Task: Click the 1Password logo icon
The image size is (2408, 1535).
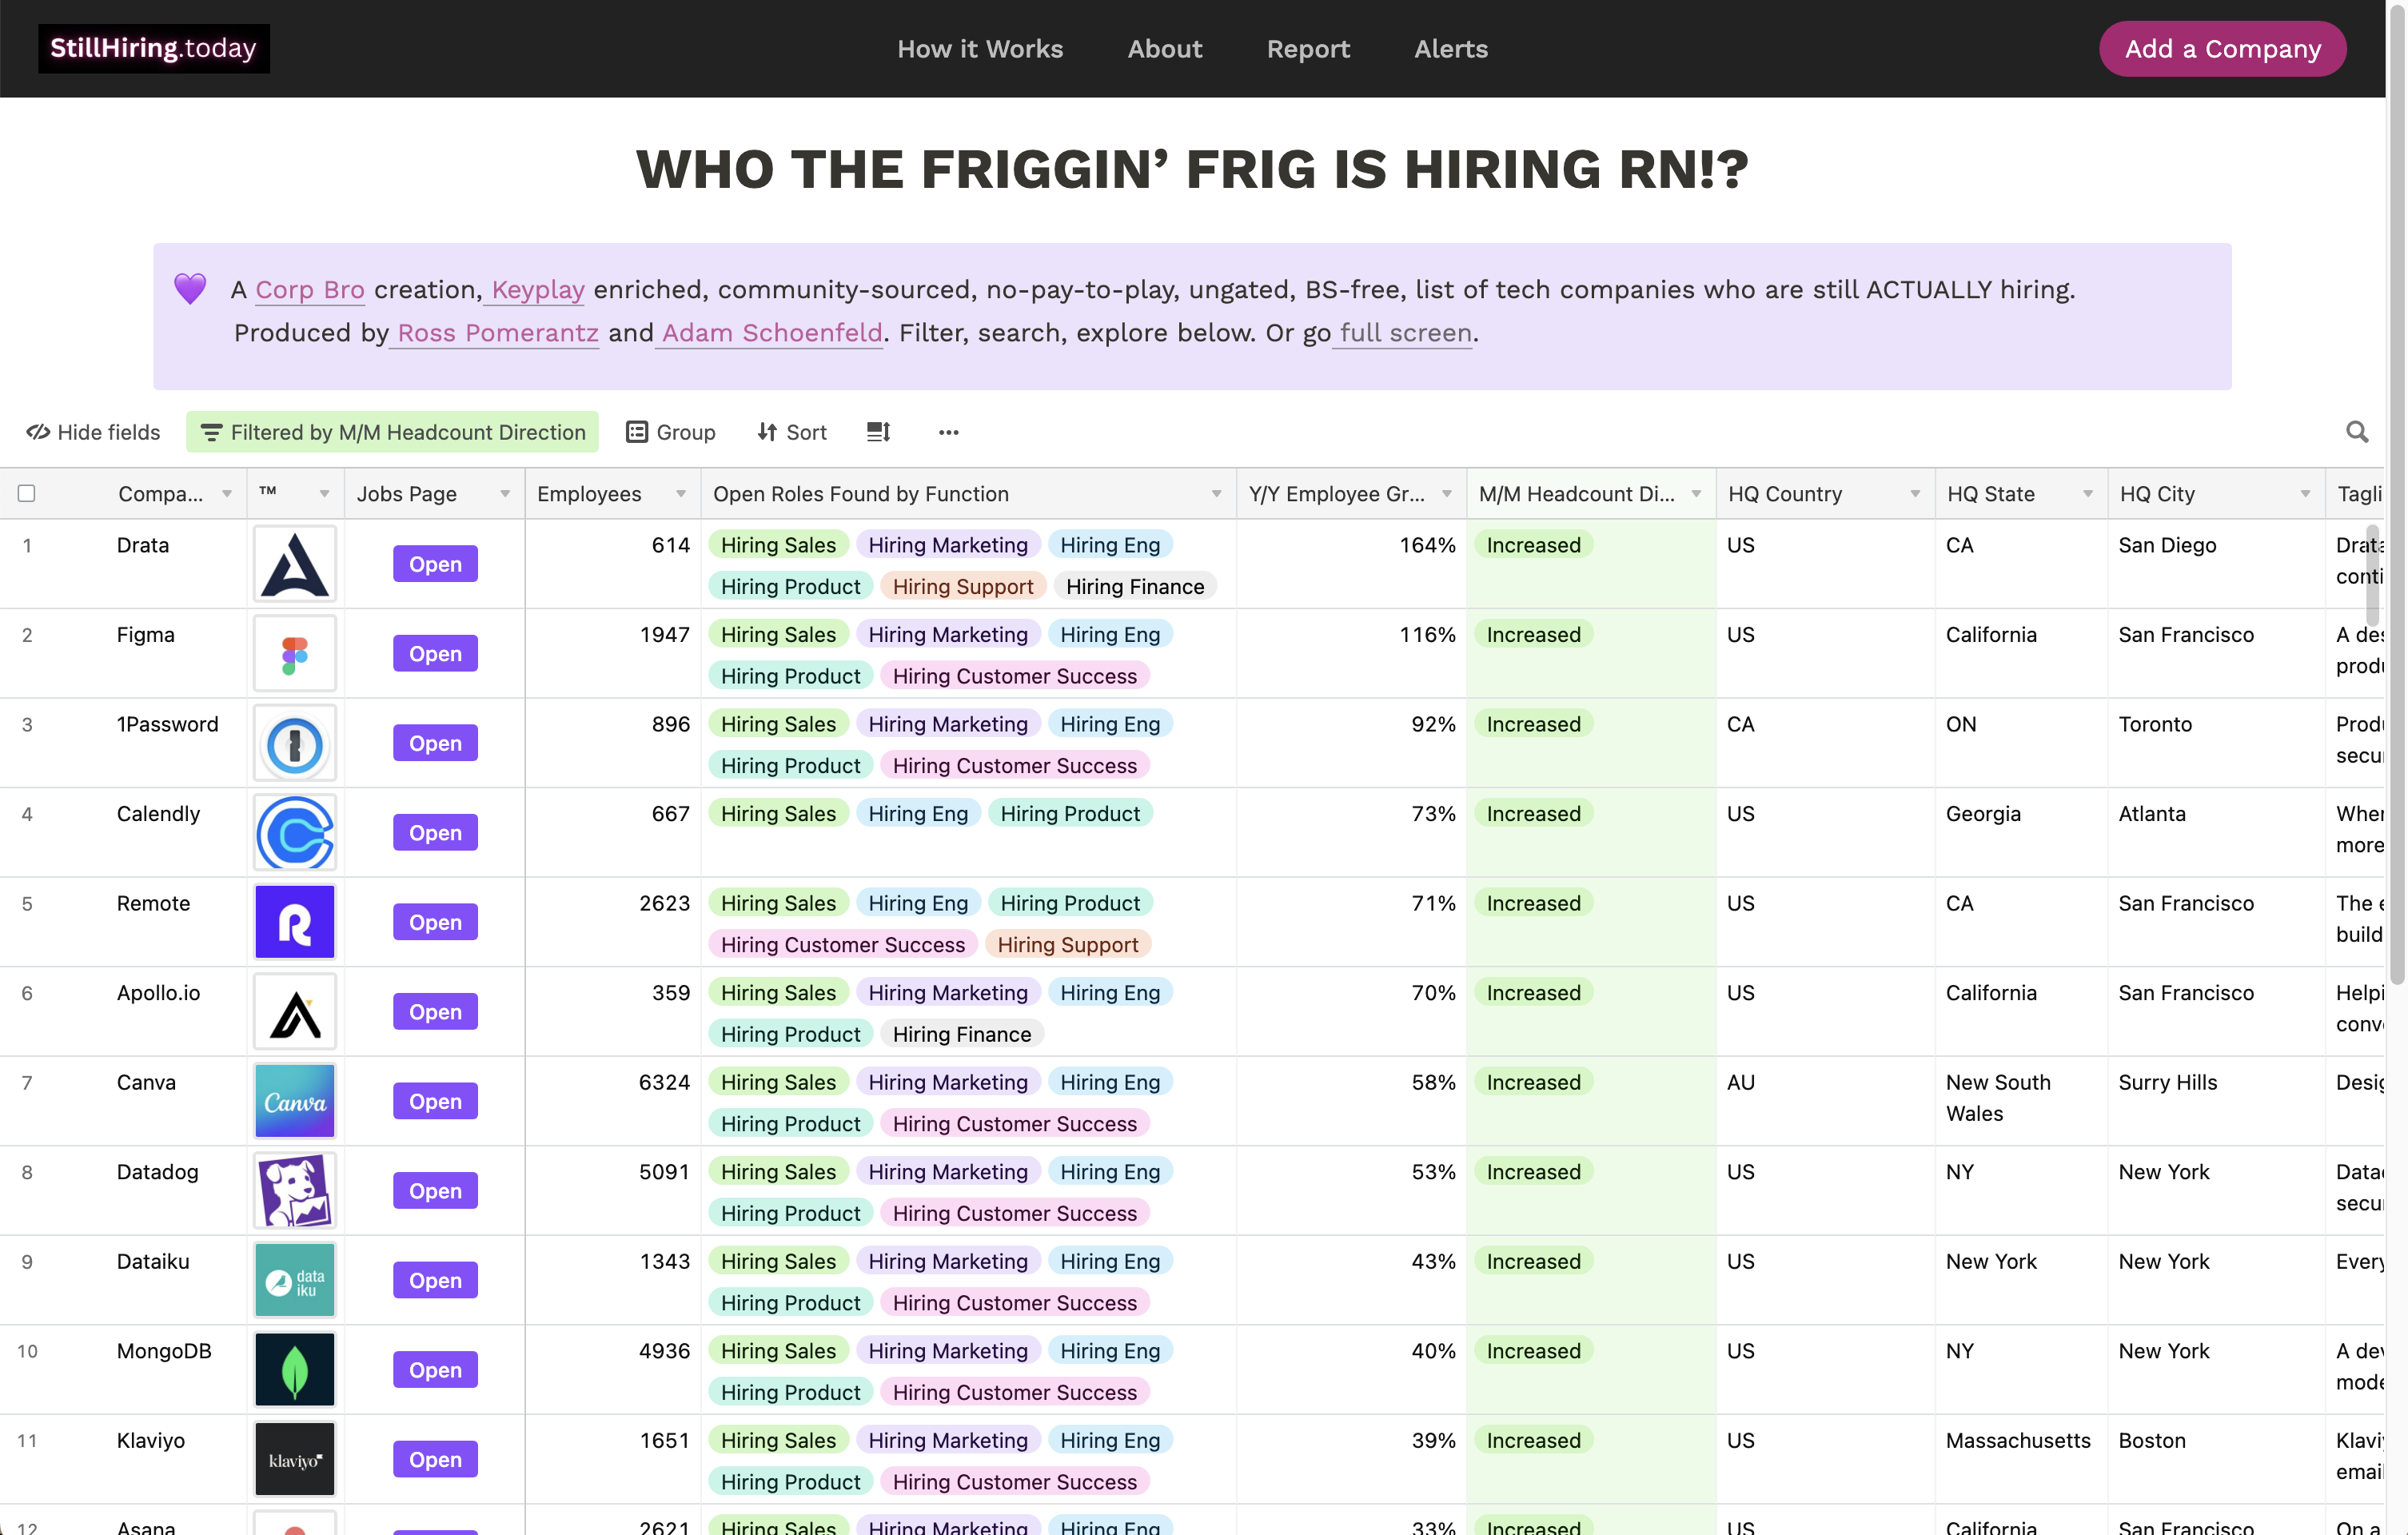Action: pyautogui.click(x=295, y=744)
